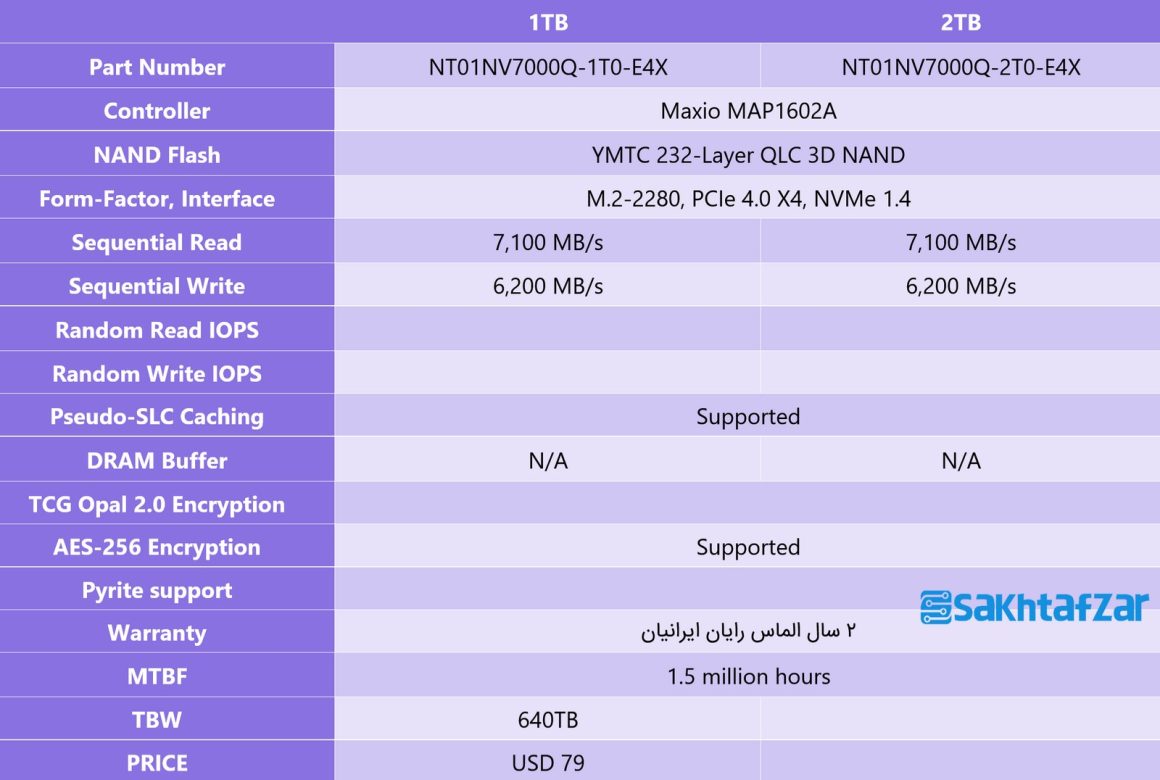Viewport: 1160px width, 780px height.
Task: Select N/A under the 1TB DRAM Buffer
Action: pyautogui.click(x=547, y=461)
